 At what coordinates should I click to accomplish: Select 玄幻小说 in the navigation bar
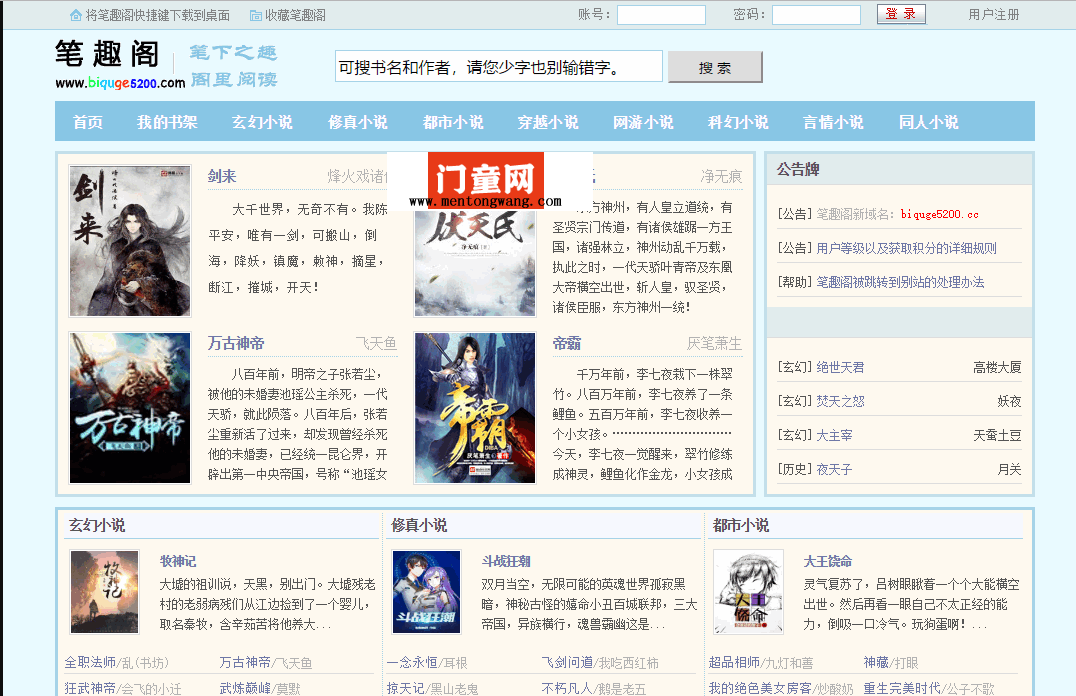pos(262,122)
